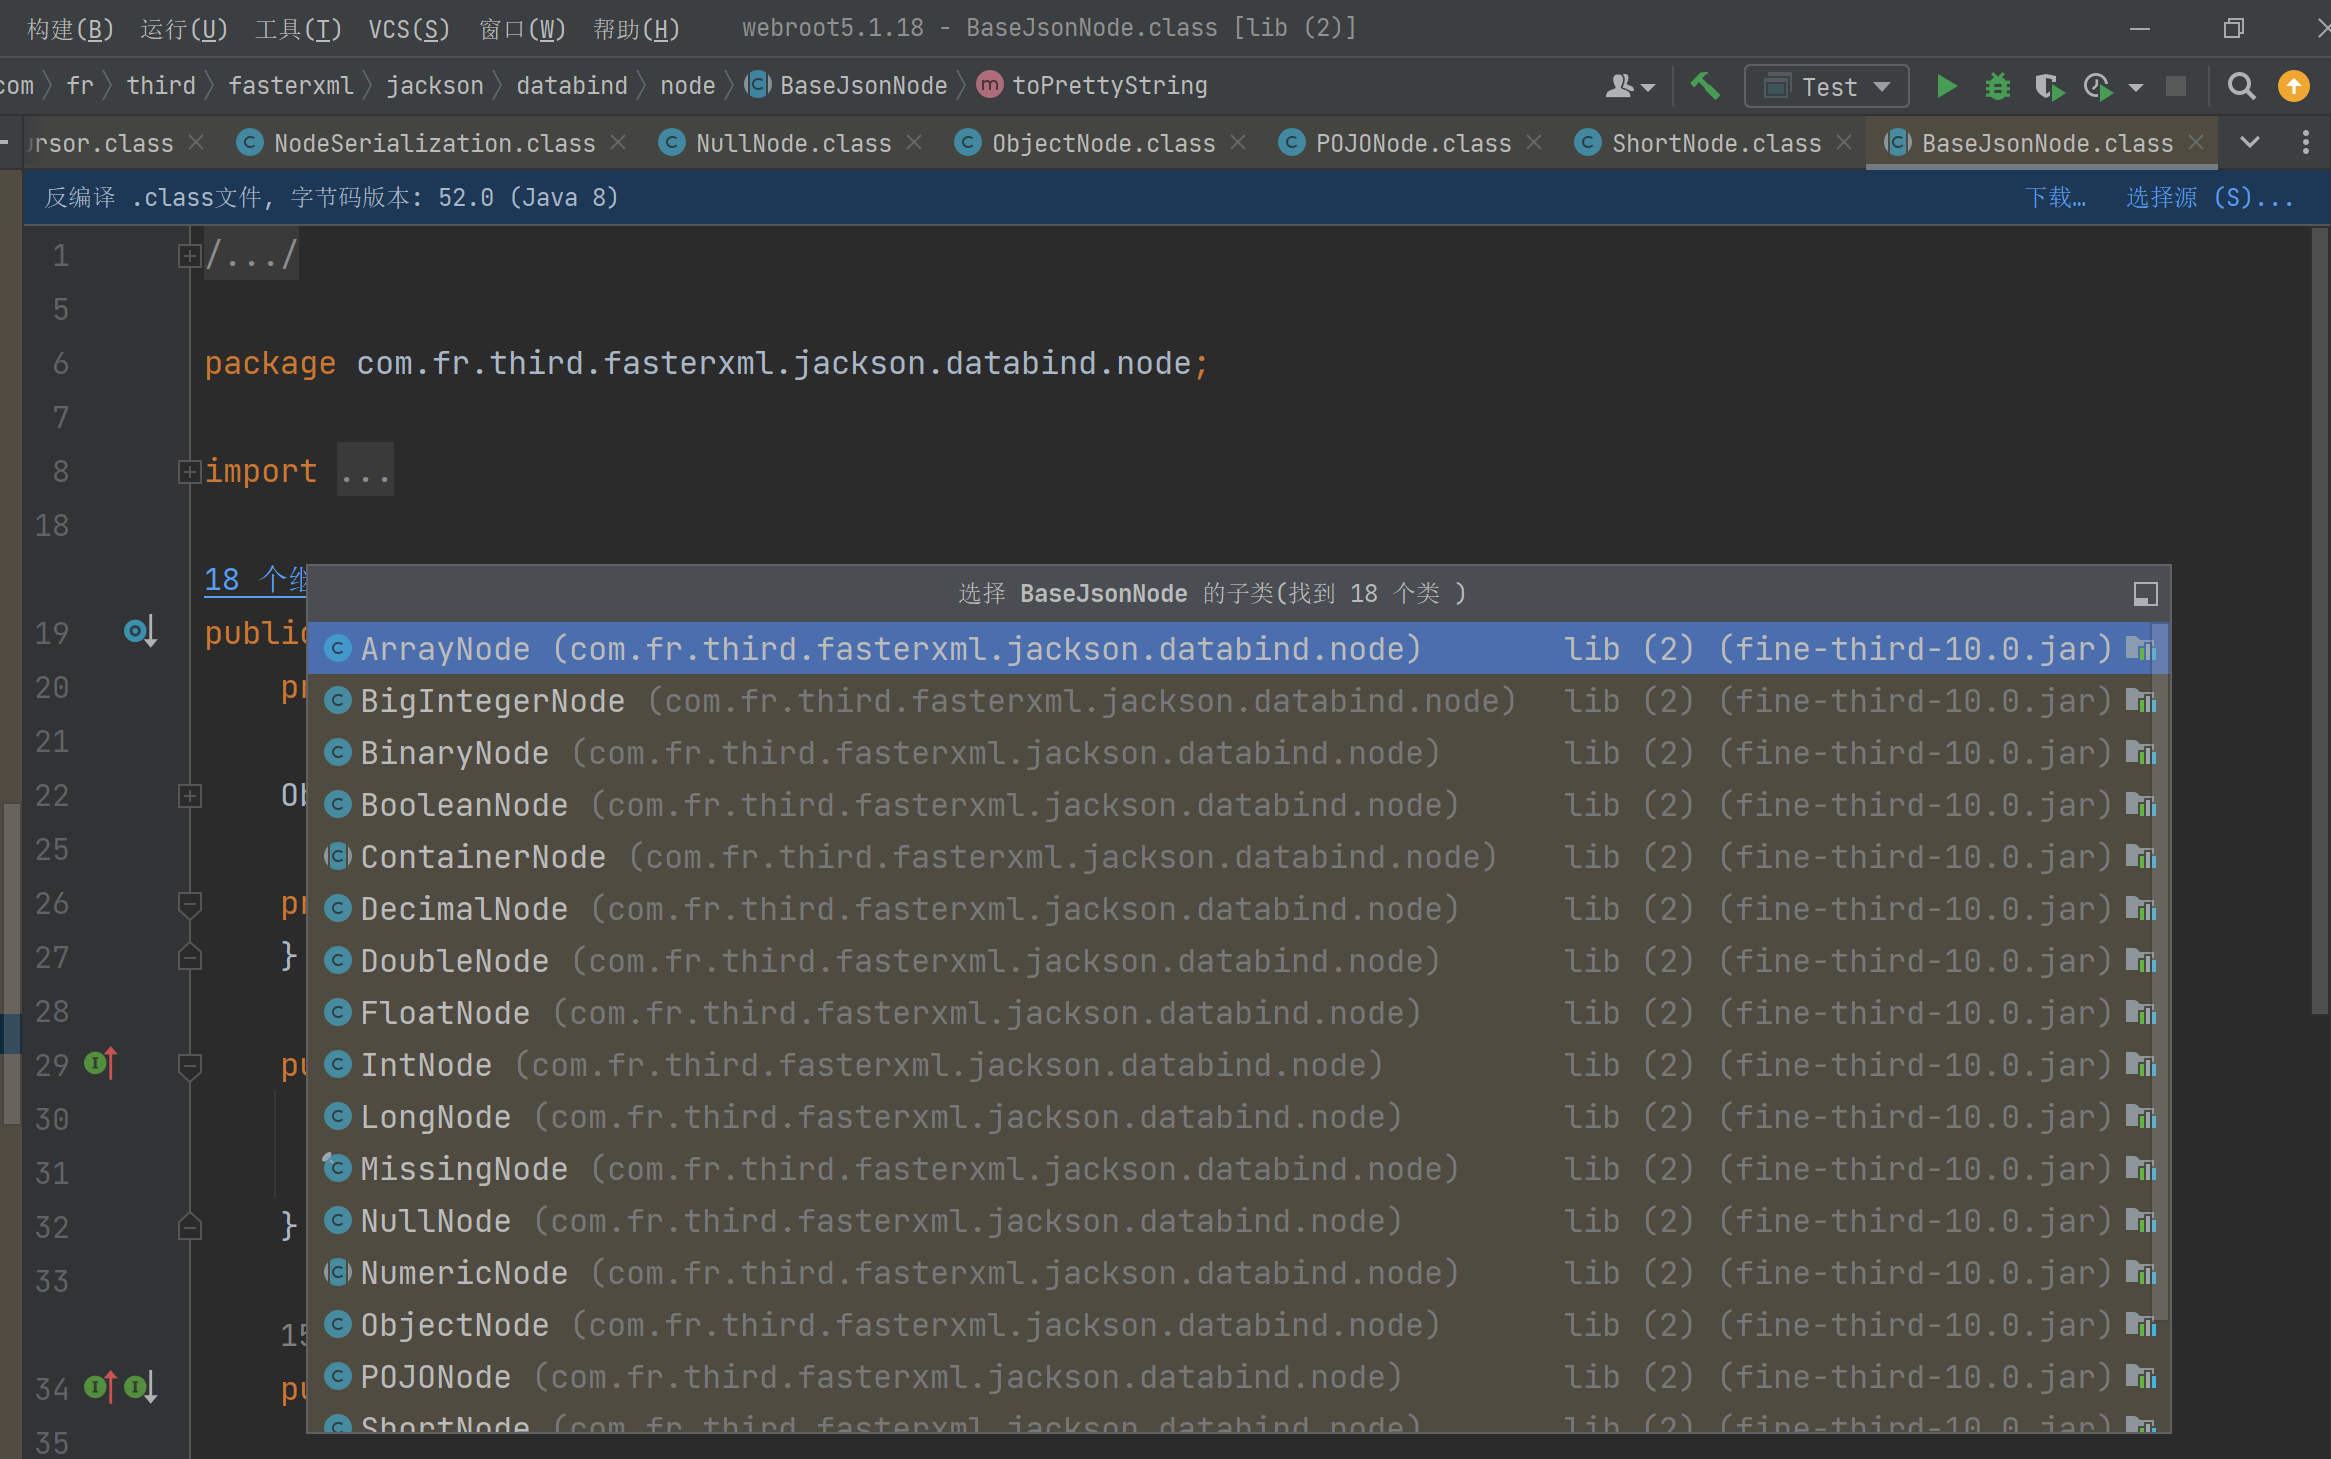The image size is (2331, 1459).
Task: Click the orange update arrow icon
Action: pos(2293,87)
